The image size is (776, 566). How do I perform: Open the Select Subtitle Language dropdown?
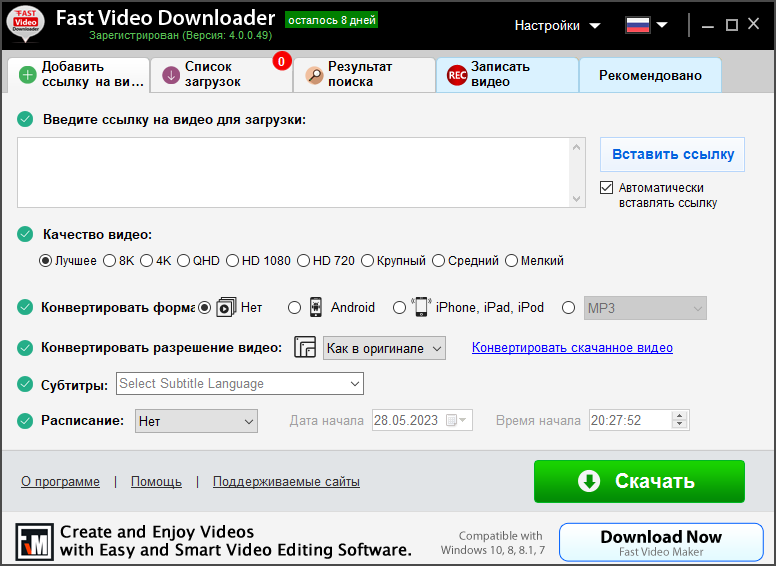point(240,383)
